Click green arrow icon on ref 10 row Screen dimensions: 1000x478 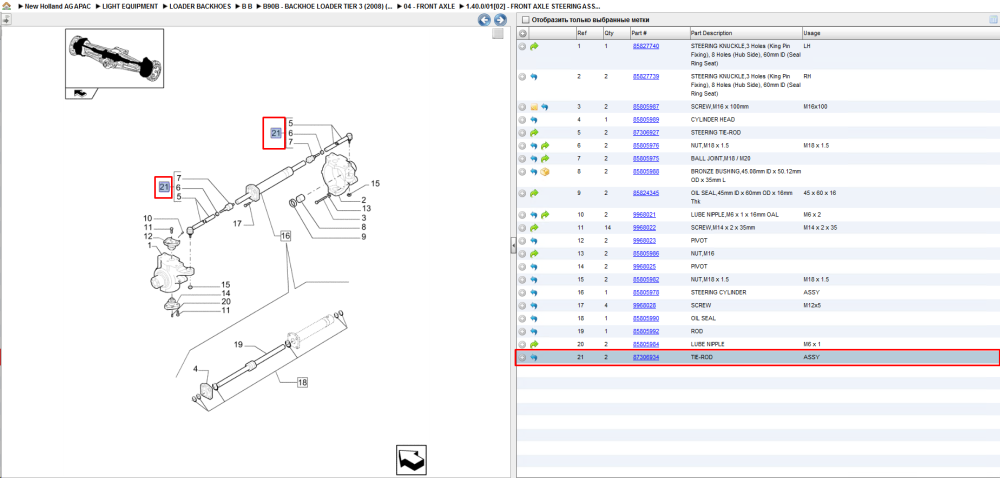pos(545,215)
